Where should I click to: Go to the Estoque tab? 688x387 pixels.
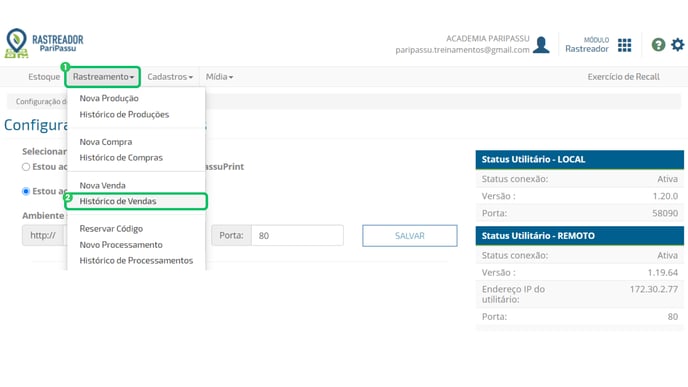click(44, 77)
